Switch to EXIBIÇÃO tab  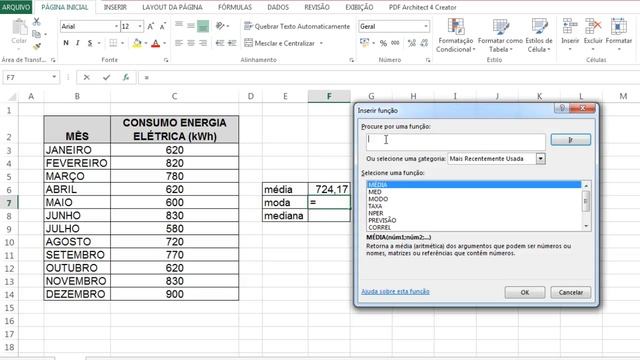pyautogui.click(x=359, y=7)
